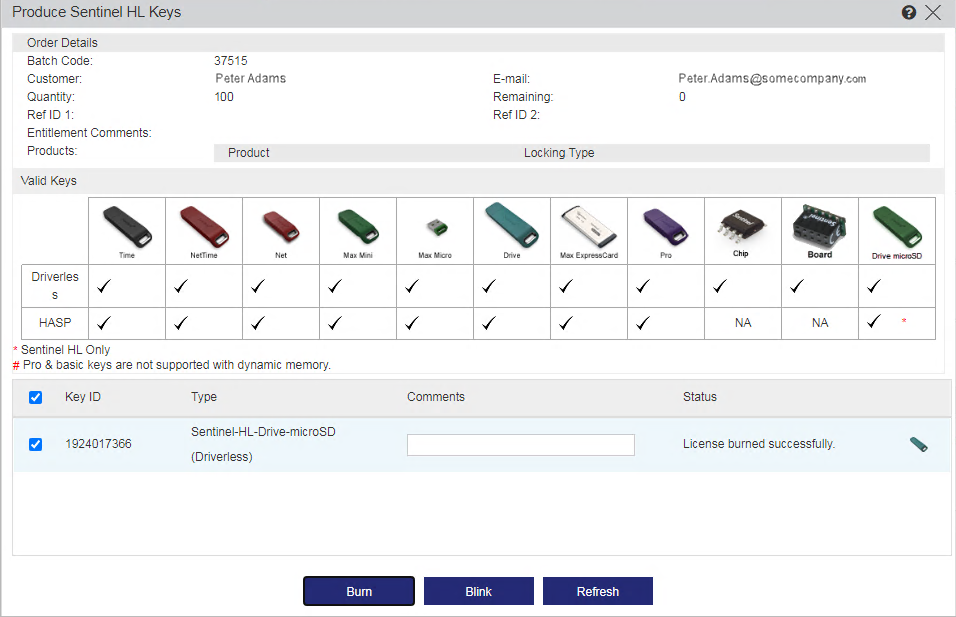Click the Drive microSD key image
Viewport: 956px width, 617px height.
896,224
